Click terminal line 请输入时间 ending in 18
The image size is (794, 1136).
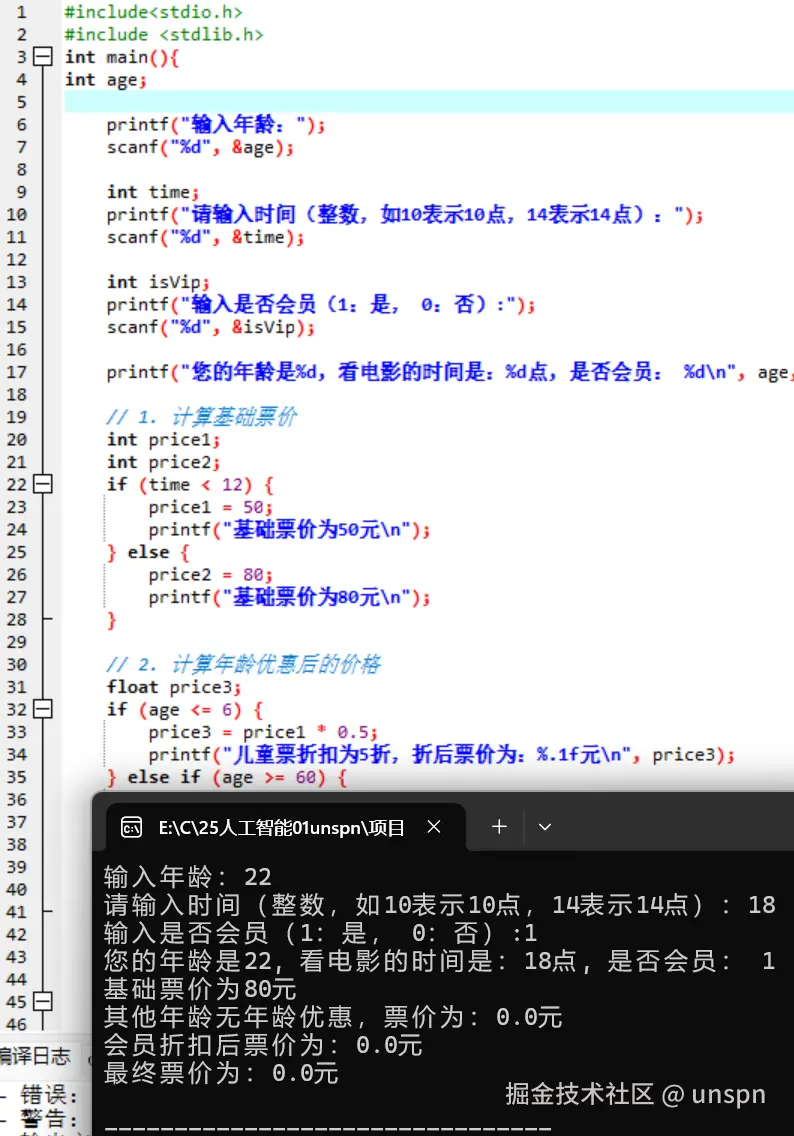click(x=440, y=905)
